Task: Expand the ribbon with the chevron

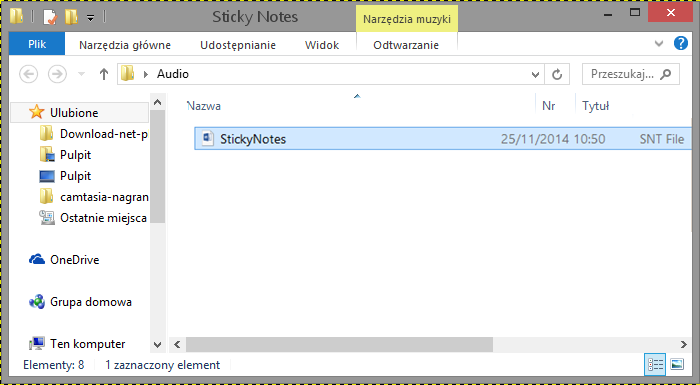Action: (659, 44)
